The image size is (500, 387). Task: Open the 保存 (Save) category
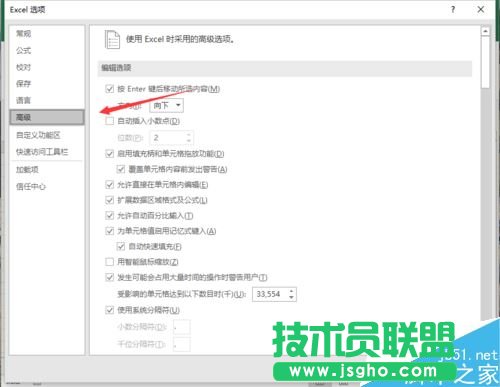[23, 83]
